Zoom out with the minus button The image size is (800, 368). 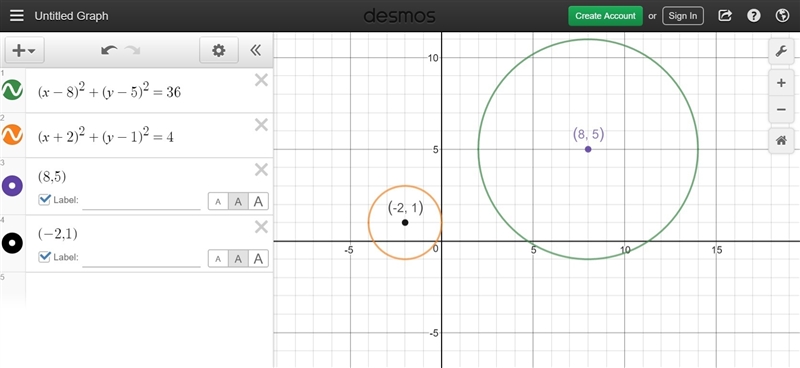781,109
